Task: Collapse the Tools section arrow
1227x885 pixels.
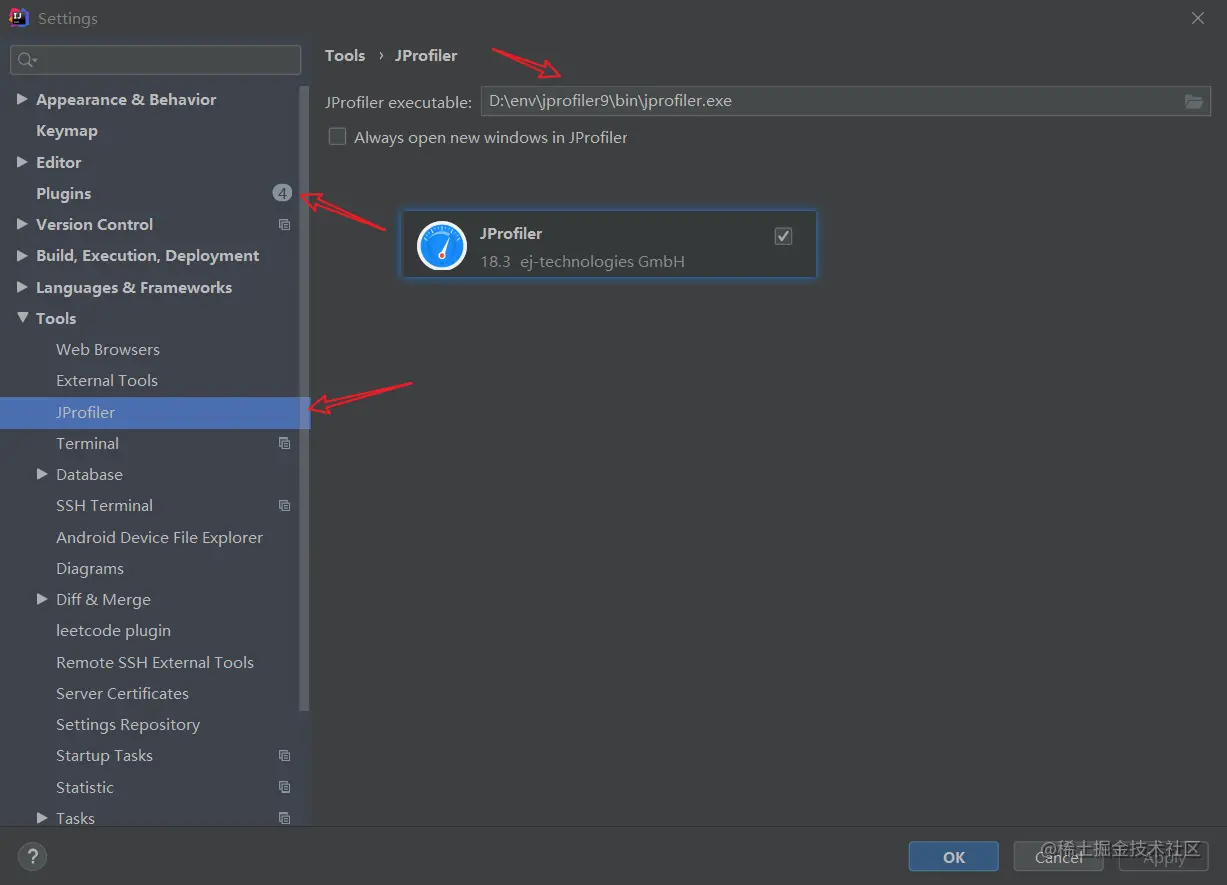Action: 22,318
